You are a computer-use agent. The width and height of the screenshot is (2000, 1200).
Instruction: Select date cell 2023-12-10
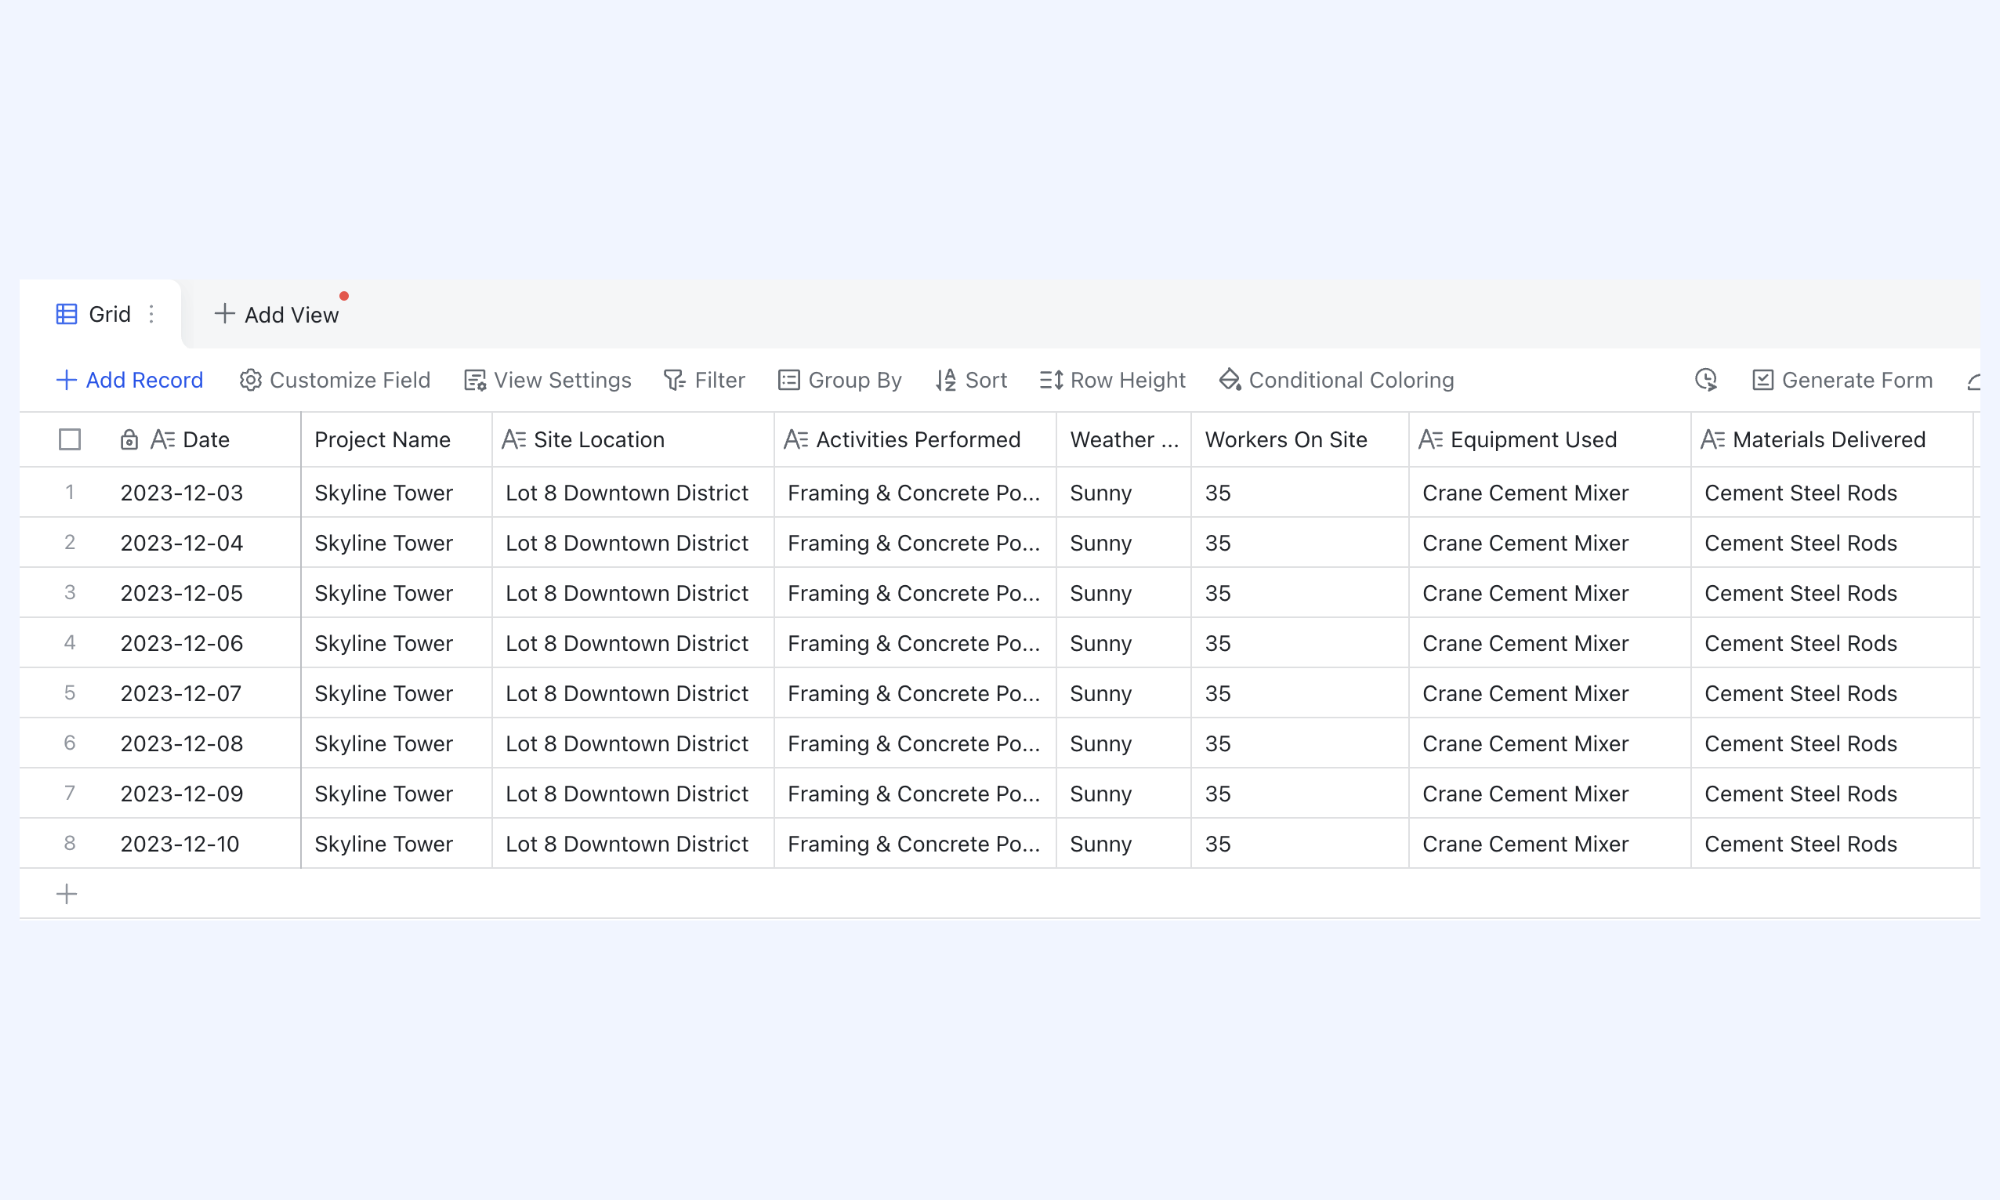tap(205, 843)
